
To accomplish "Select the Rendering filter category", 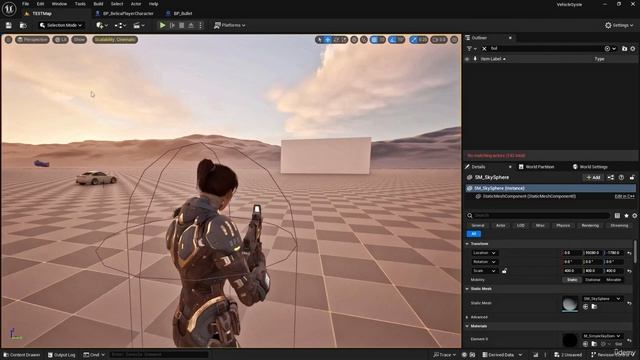I will pyautogui.click(x=590, y=225).
